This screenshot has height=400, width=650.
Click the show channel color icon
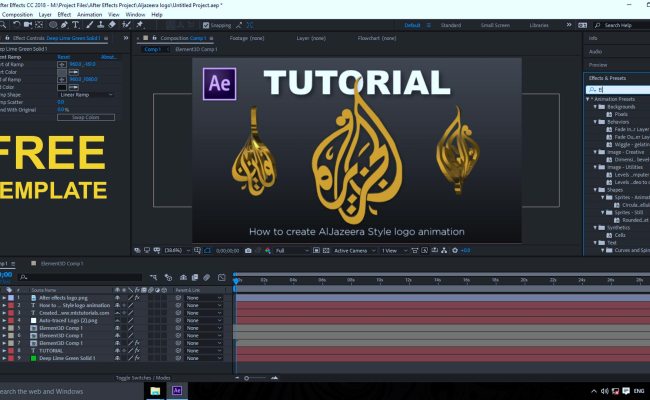coord(268,251)
